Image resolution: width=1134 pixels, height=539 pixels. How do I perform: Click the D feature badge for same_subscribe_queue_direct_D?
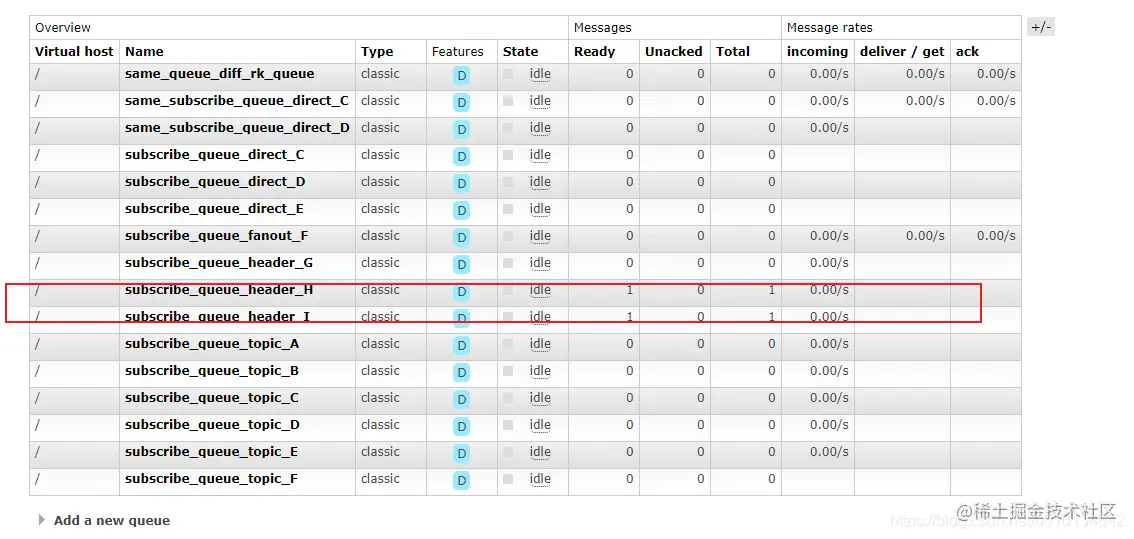461,130
